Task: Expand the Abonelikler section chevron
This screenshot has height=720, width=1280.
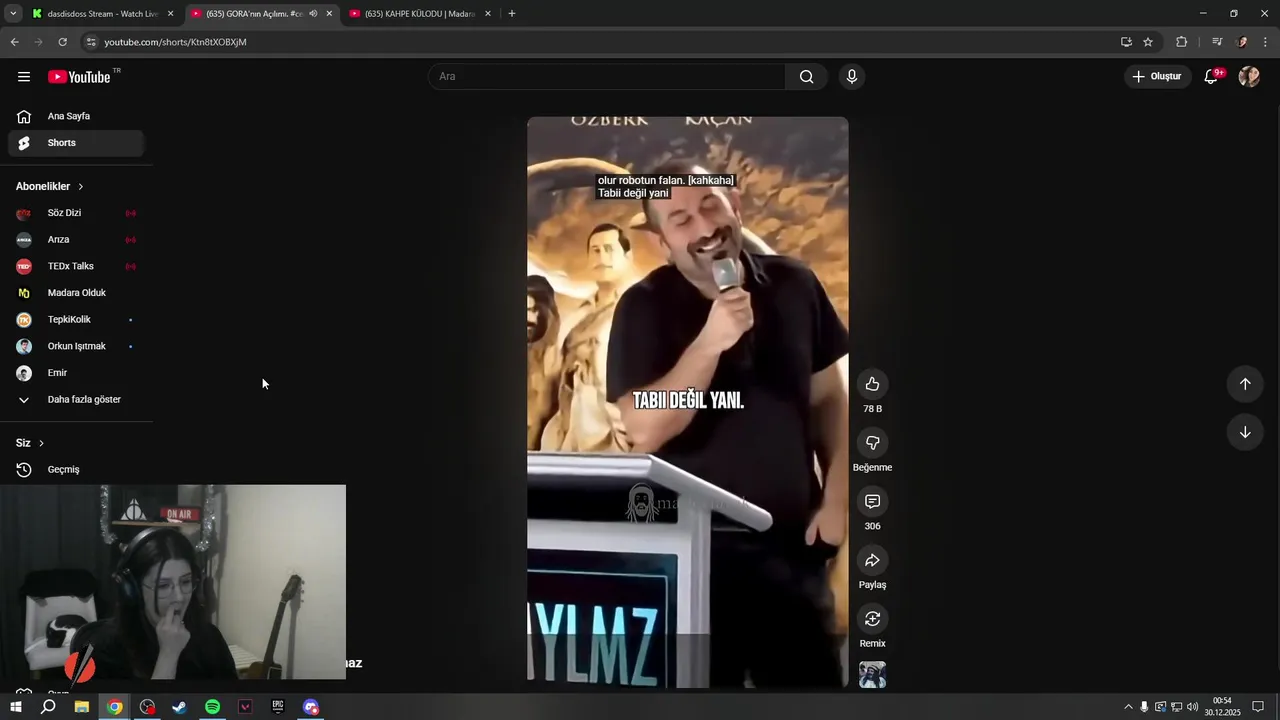Action: tap(81, 187)
